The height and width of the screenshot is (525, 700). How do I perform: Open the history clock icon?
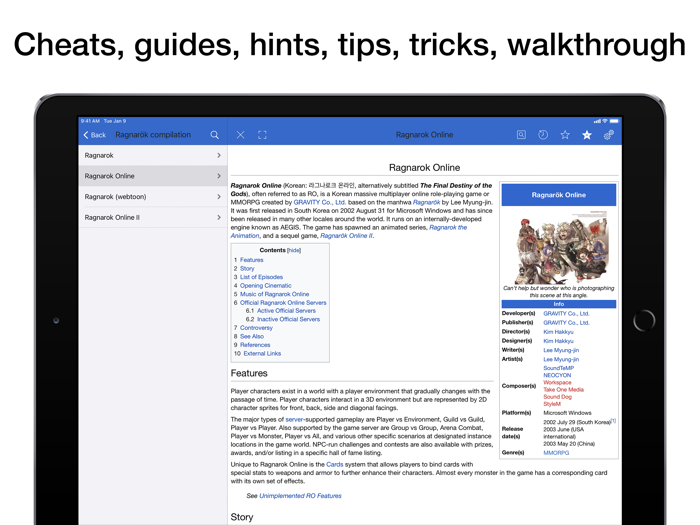(543, 135)
